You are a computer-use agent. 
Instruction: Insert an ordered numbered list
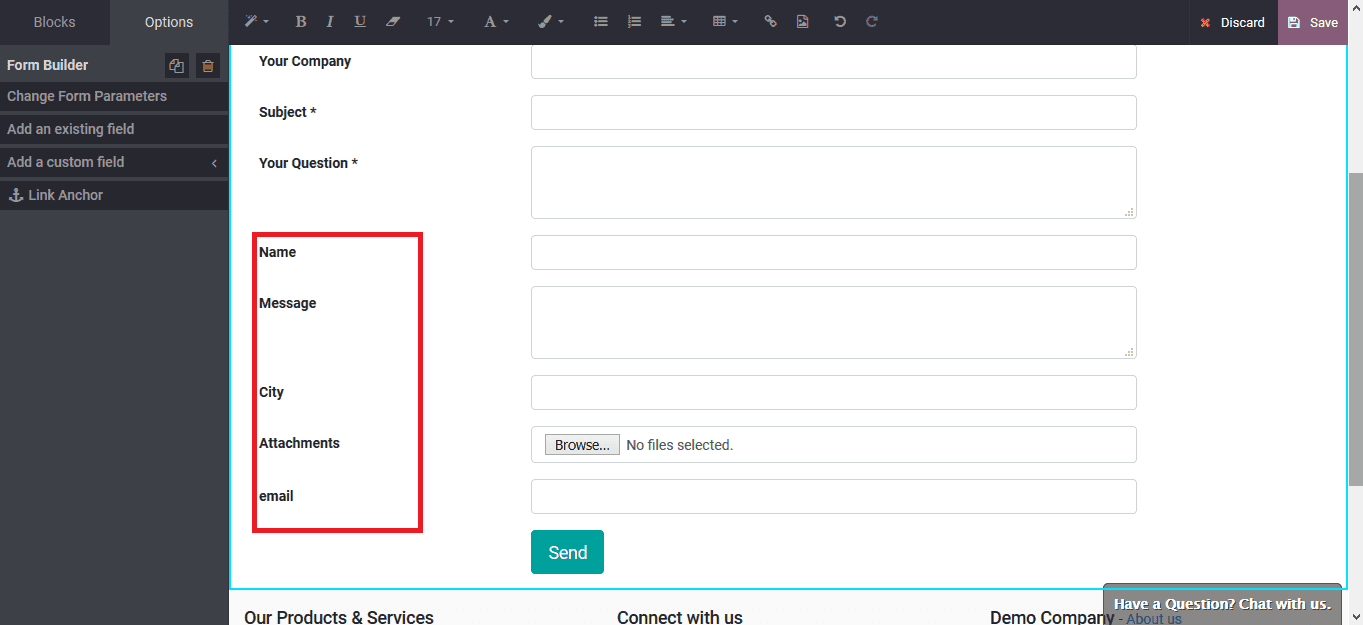tap(634, 22)
